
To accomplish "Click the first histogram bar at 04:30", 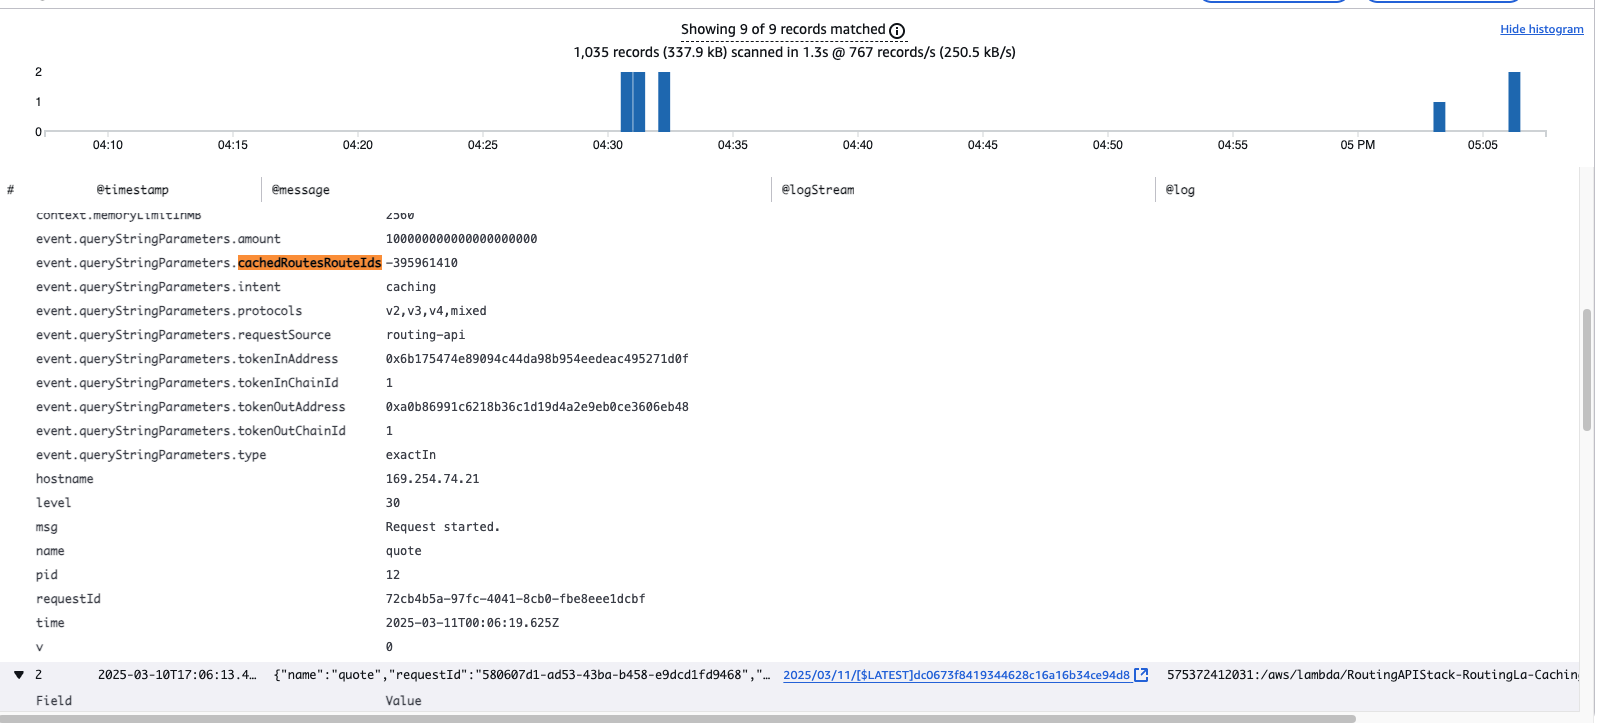I will click(626, 102).
